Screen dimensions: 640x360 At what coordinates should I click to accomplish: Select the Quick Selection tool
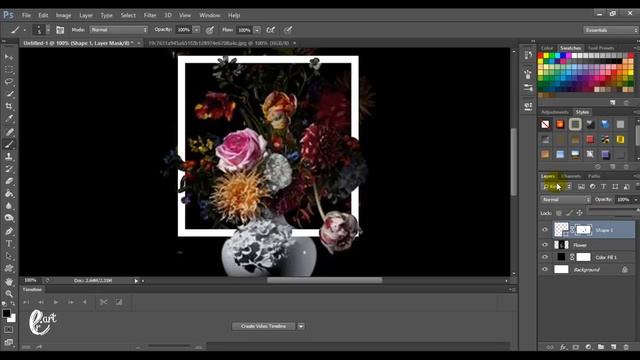(9, 94)
